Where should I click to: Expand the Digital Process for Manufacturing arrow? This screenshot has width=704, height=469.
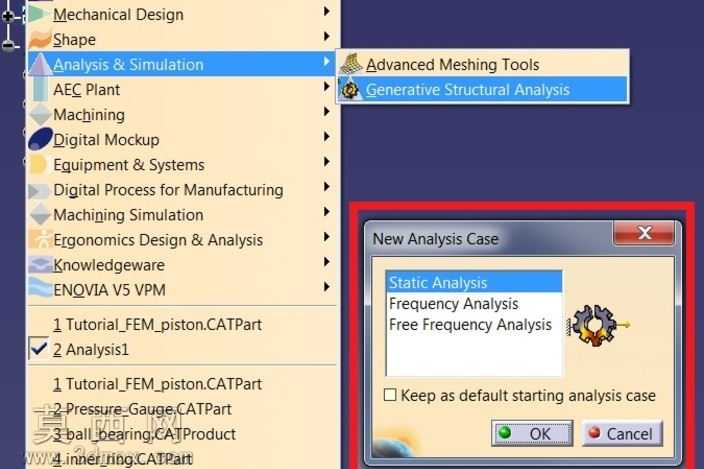pyautogui.click(x=327, y=187)
